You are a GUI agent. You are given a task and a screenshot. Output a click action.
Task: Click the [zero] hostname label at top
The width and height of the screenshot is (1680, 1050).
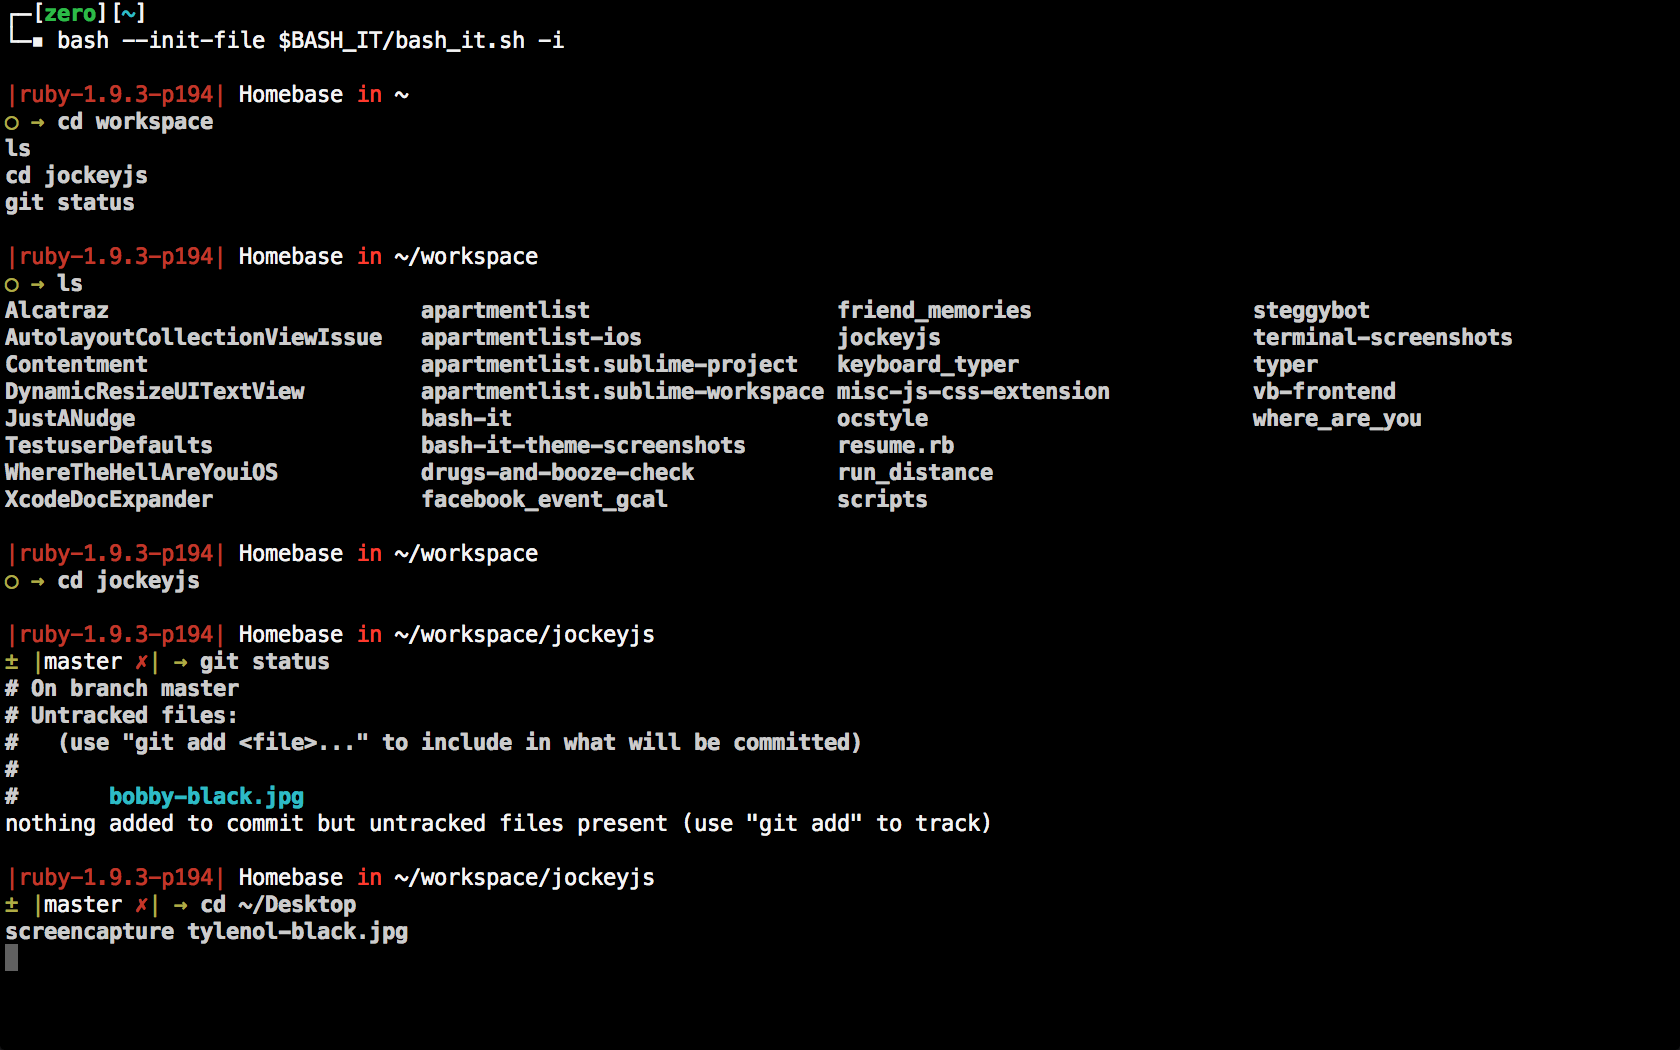coord(70,13)
